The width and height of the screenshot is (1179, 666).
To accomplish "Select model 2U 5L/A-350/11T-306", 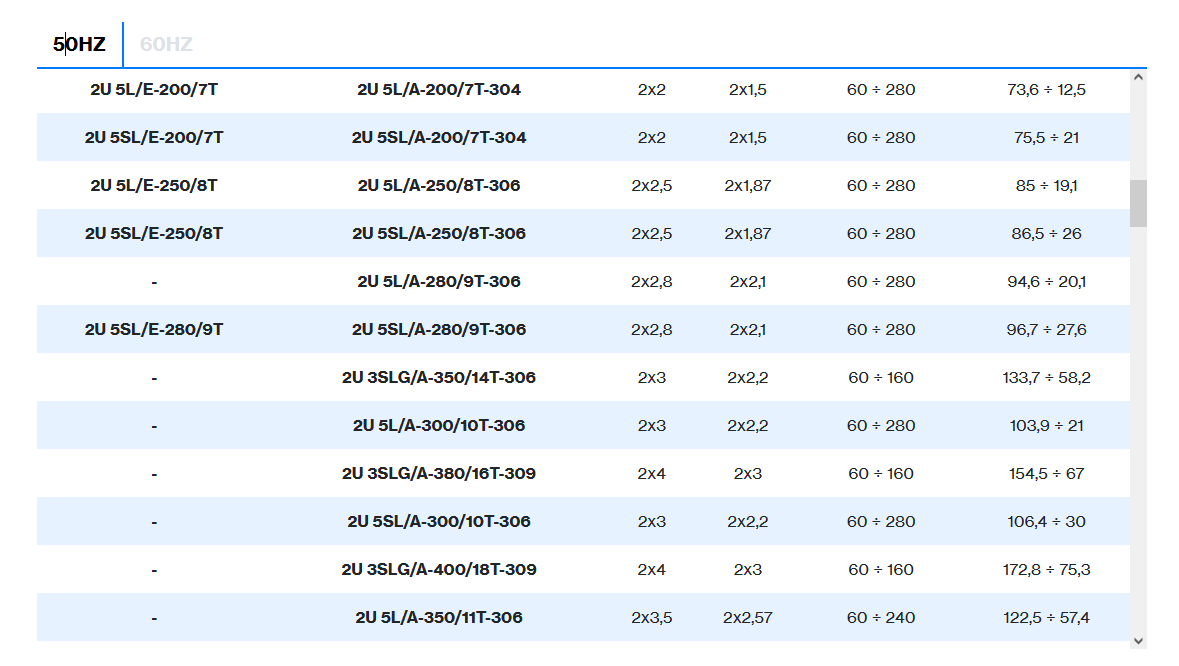I will coord(439,617).
